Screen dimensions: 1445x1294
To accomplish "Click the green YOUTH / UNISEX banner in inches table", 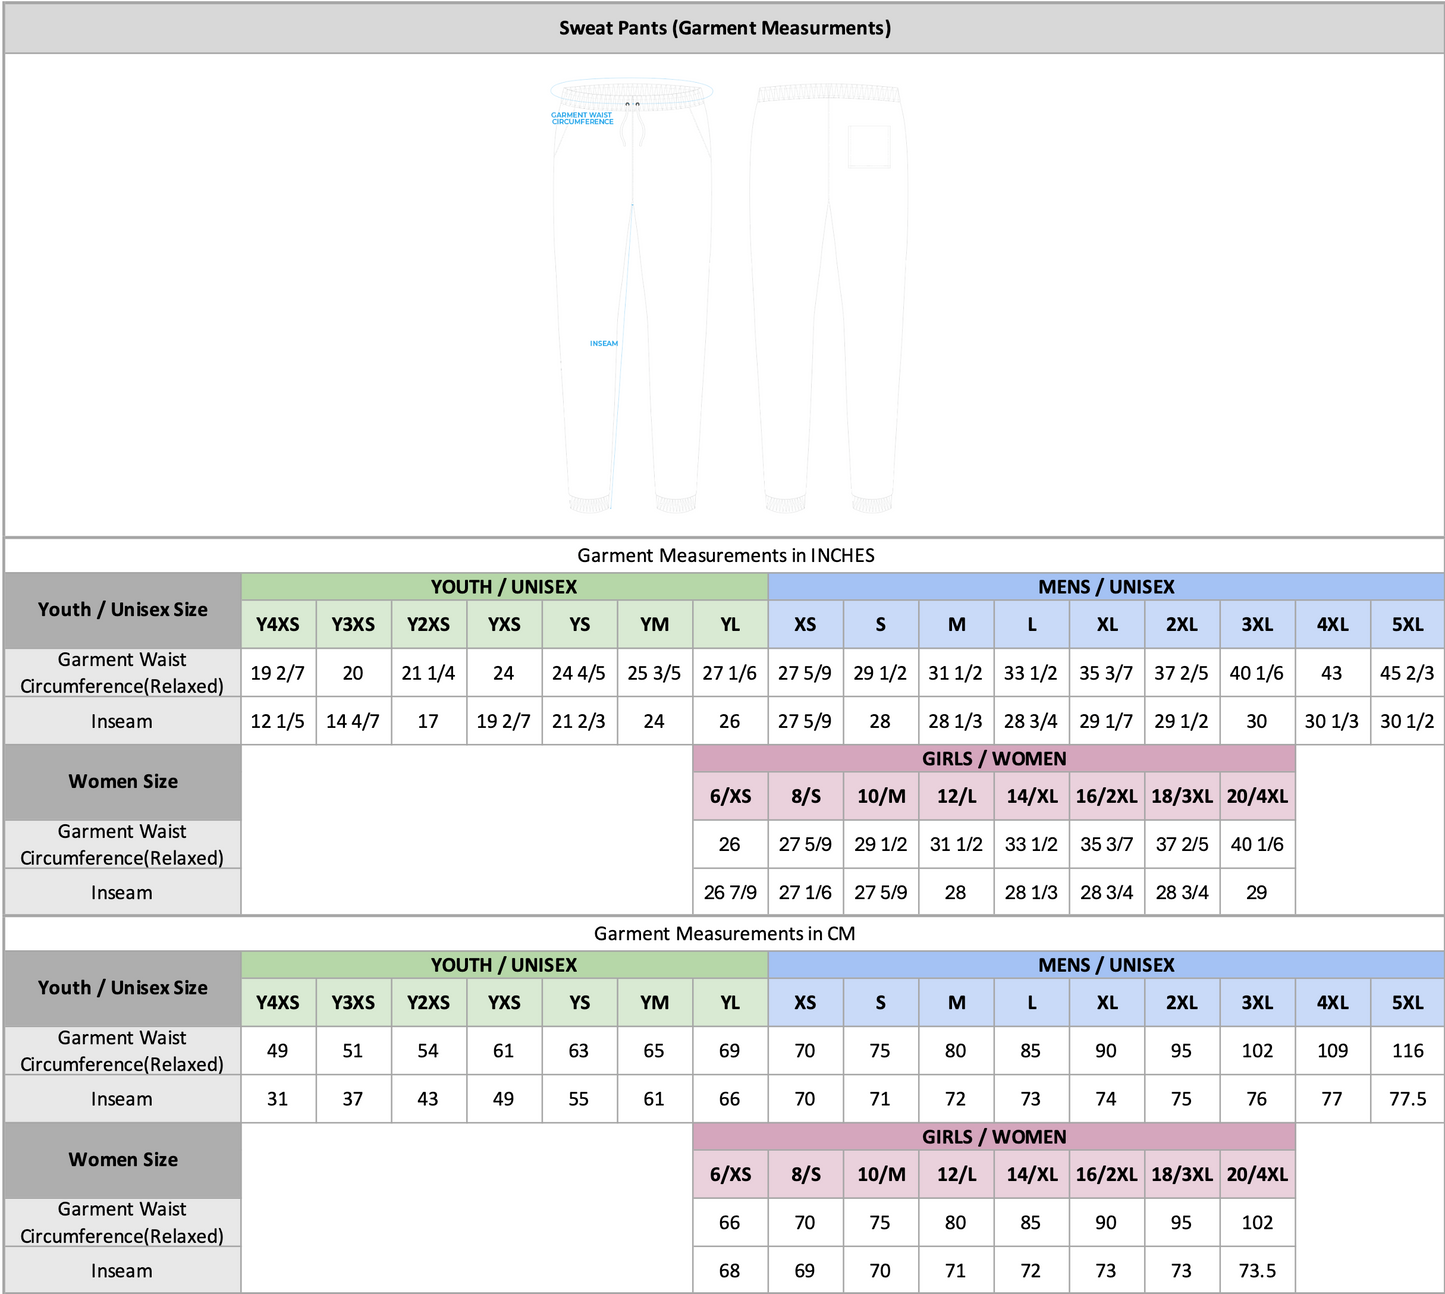I will coord(504,587).
